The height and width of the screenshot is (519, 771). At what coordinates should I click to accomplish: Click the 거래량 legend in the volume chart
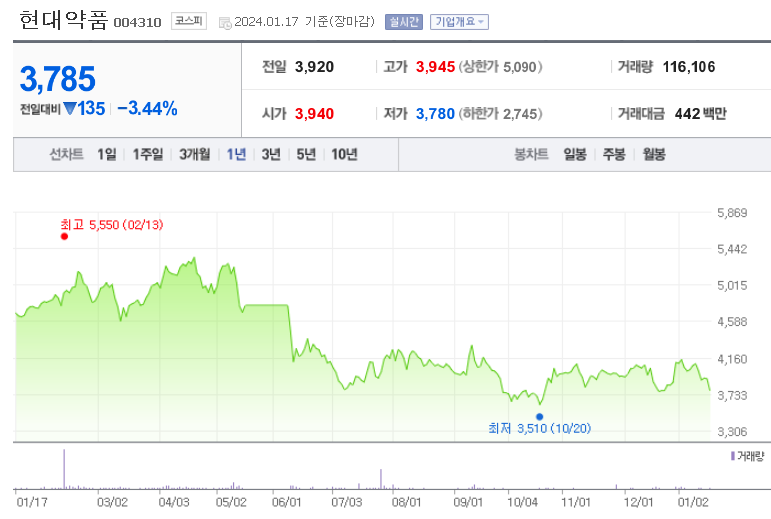747,457
